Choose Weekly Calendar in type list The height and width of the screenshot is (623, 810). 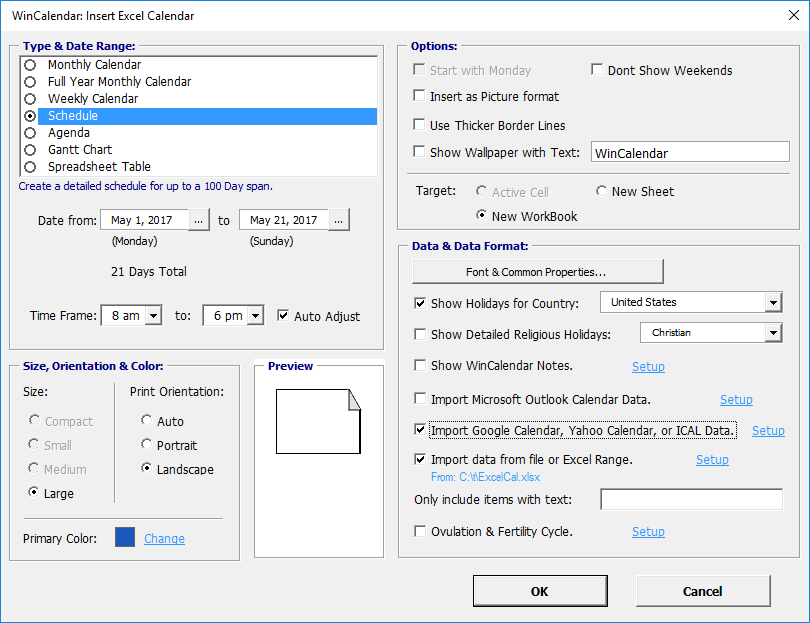(x=30, y=99)
